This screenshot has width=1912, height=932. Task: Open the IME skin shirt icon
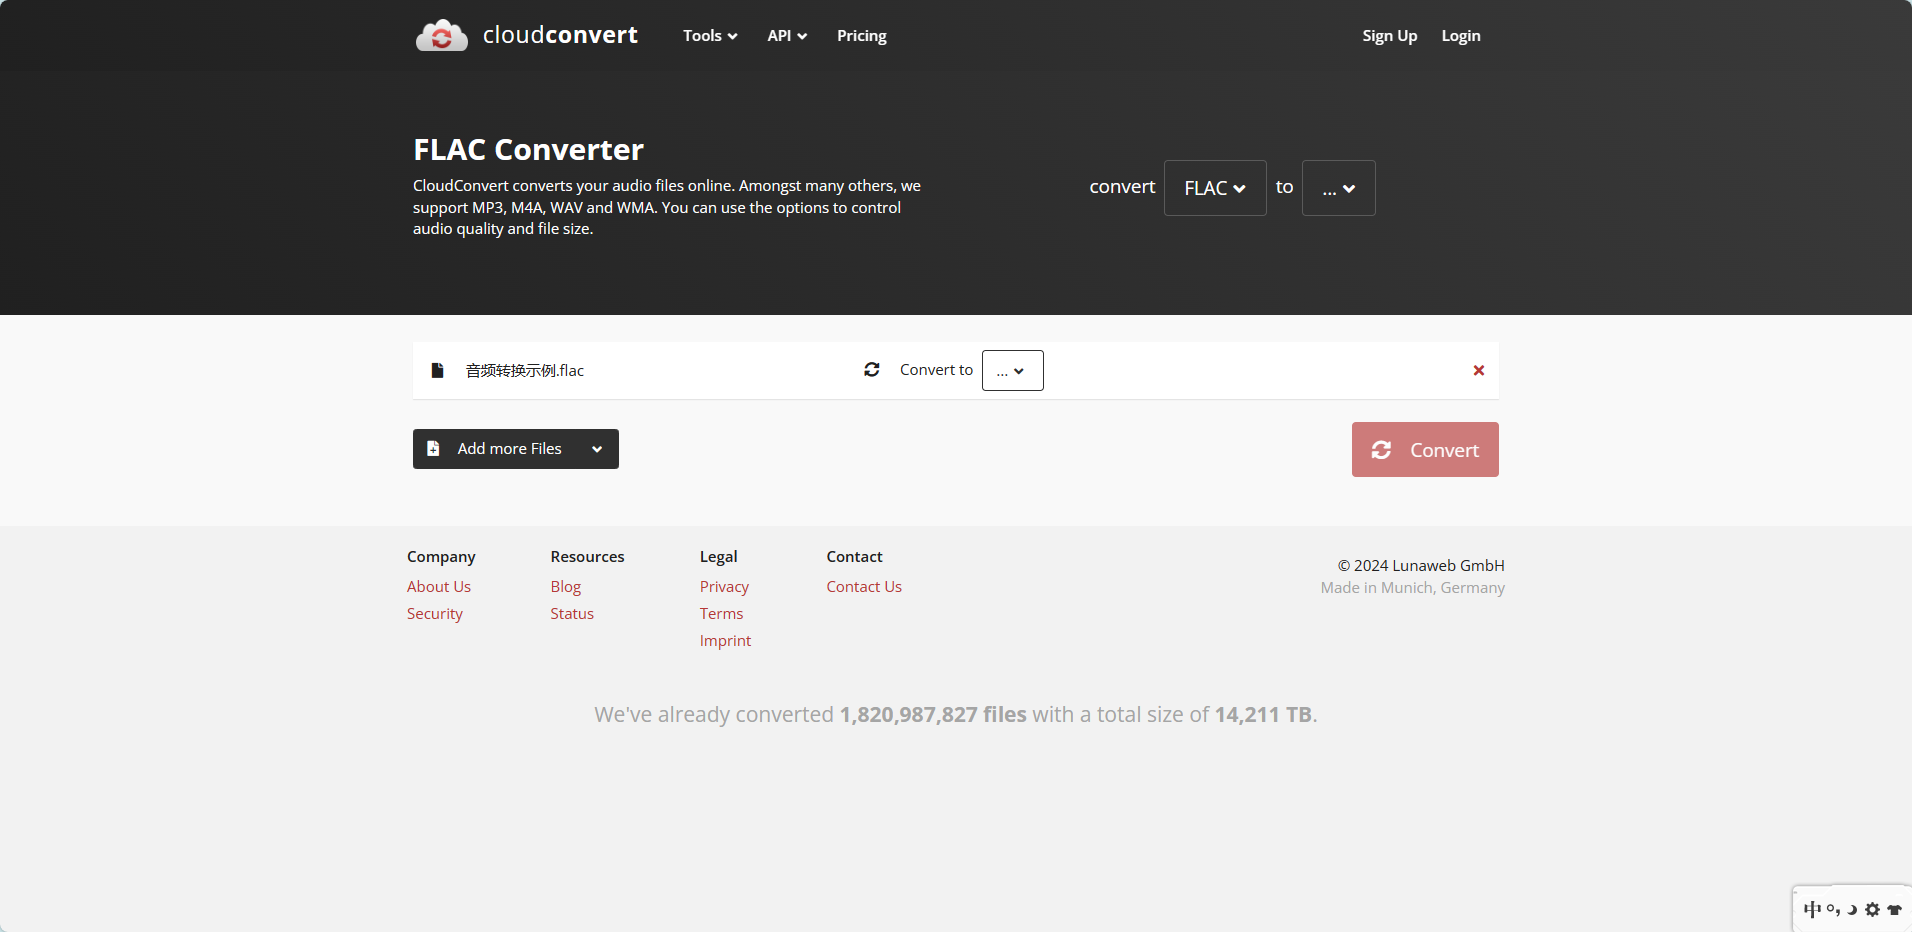(x=1894, y=909)
